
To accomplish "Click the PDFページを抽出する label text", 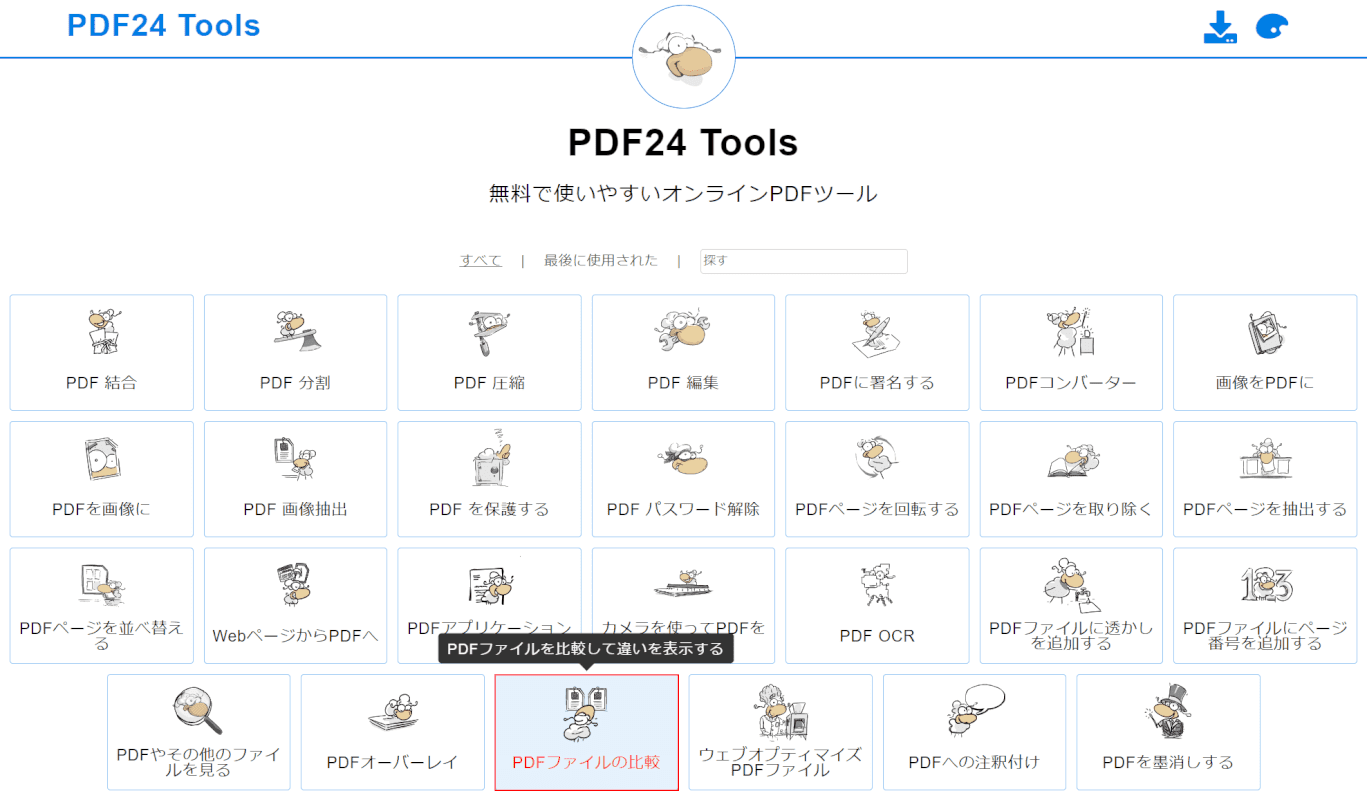I will point(1265,509).
